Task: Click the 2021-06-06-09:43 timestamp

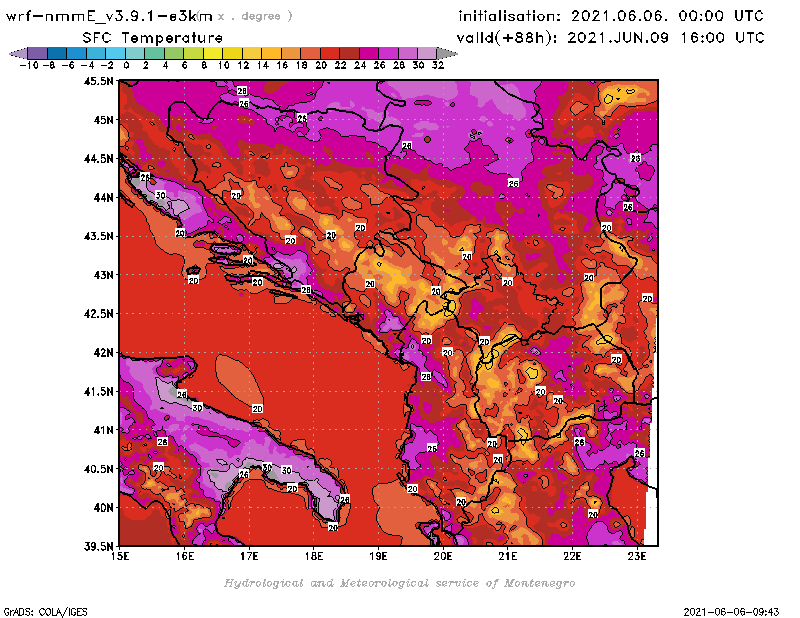Action: coord(731,611)
